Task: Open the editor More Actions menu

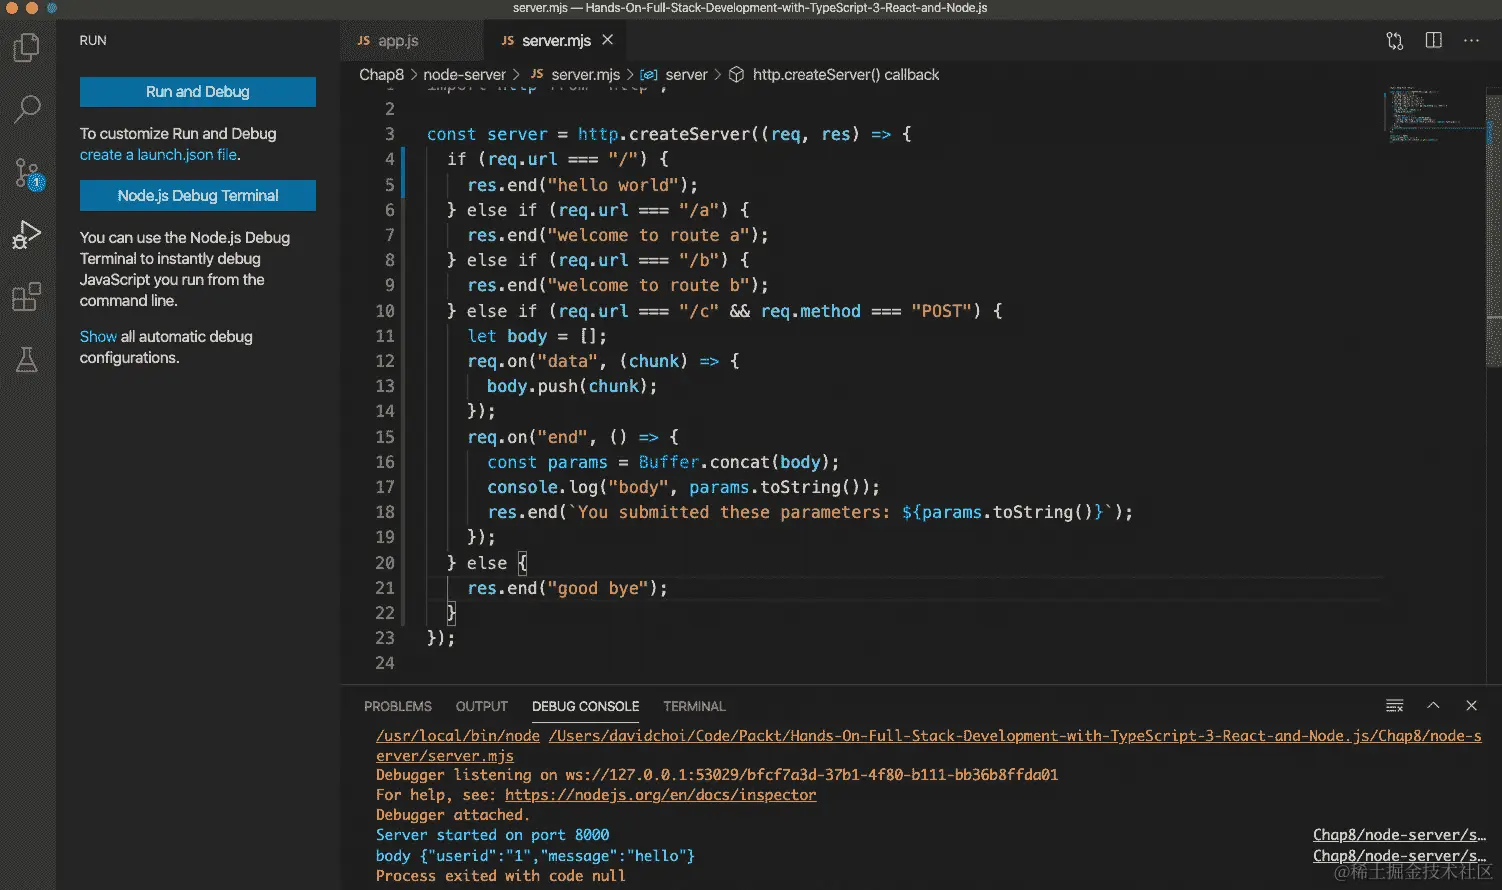Action: coord(1472,40)
